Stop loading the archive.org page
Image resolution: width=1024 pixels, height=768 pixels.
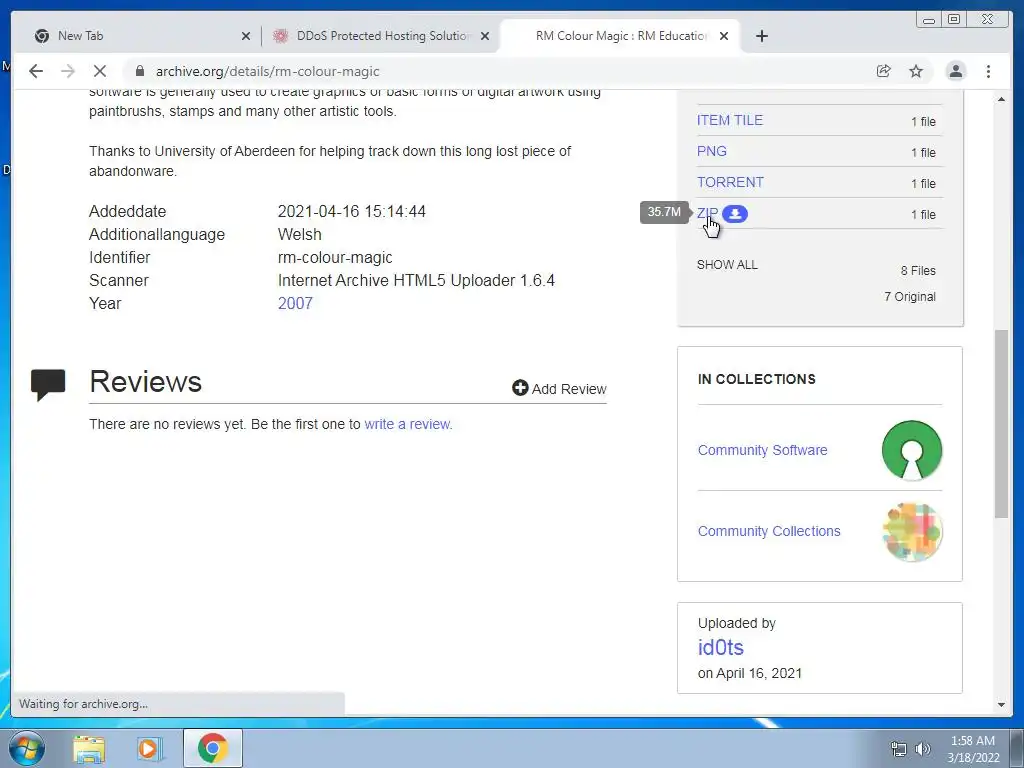99,71
